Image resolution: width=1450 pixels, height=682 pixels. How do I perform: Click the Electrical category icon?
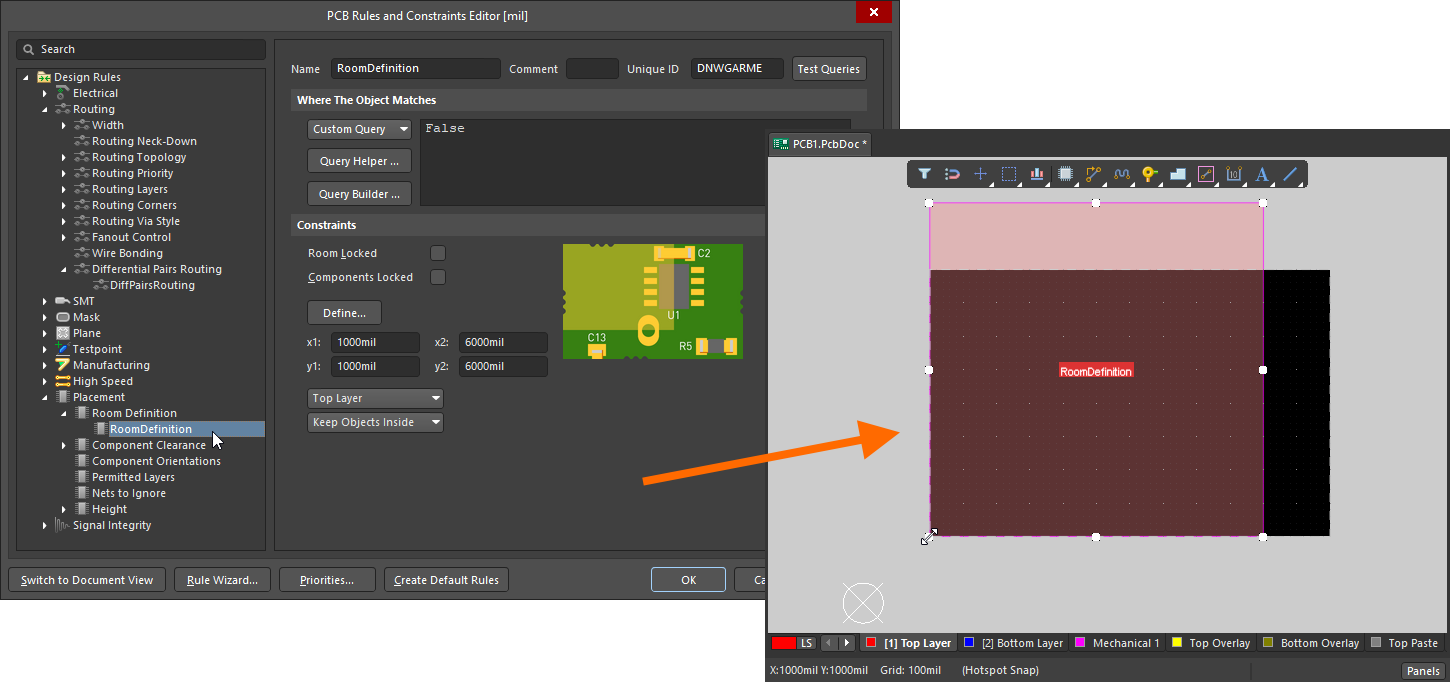[63, 93]
